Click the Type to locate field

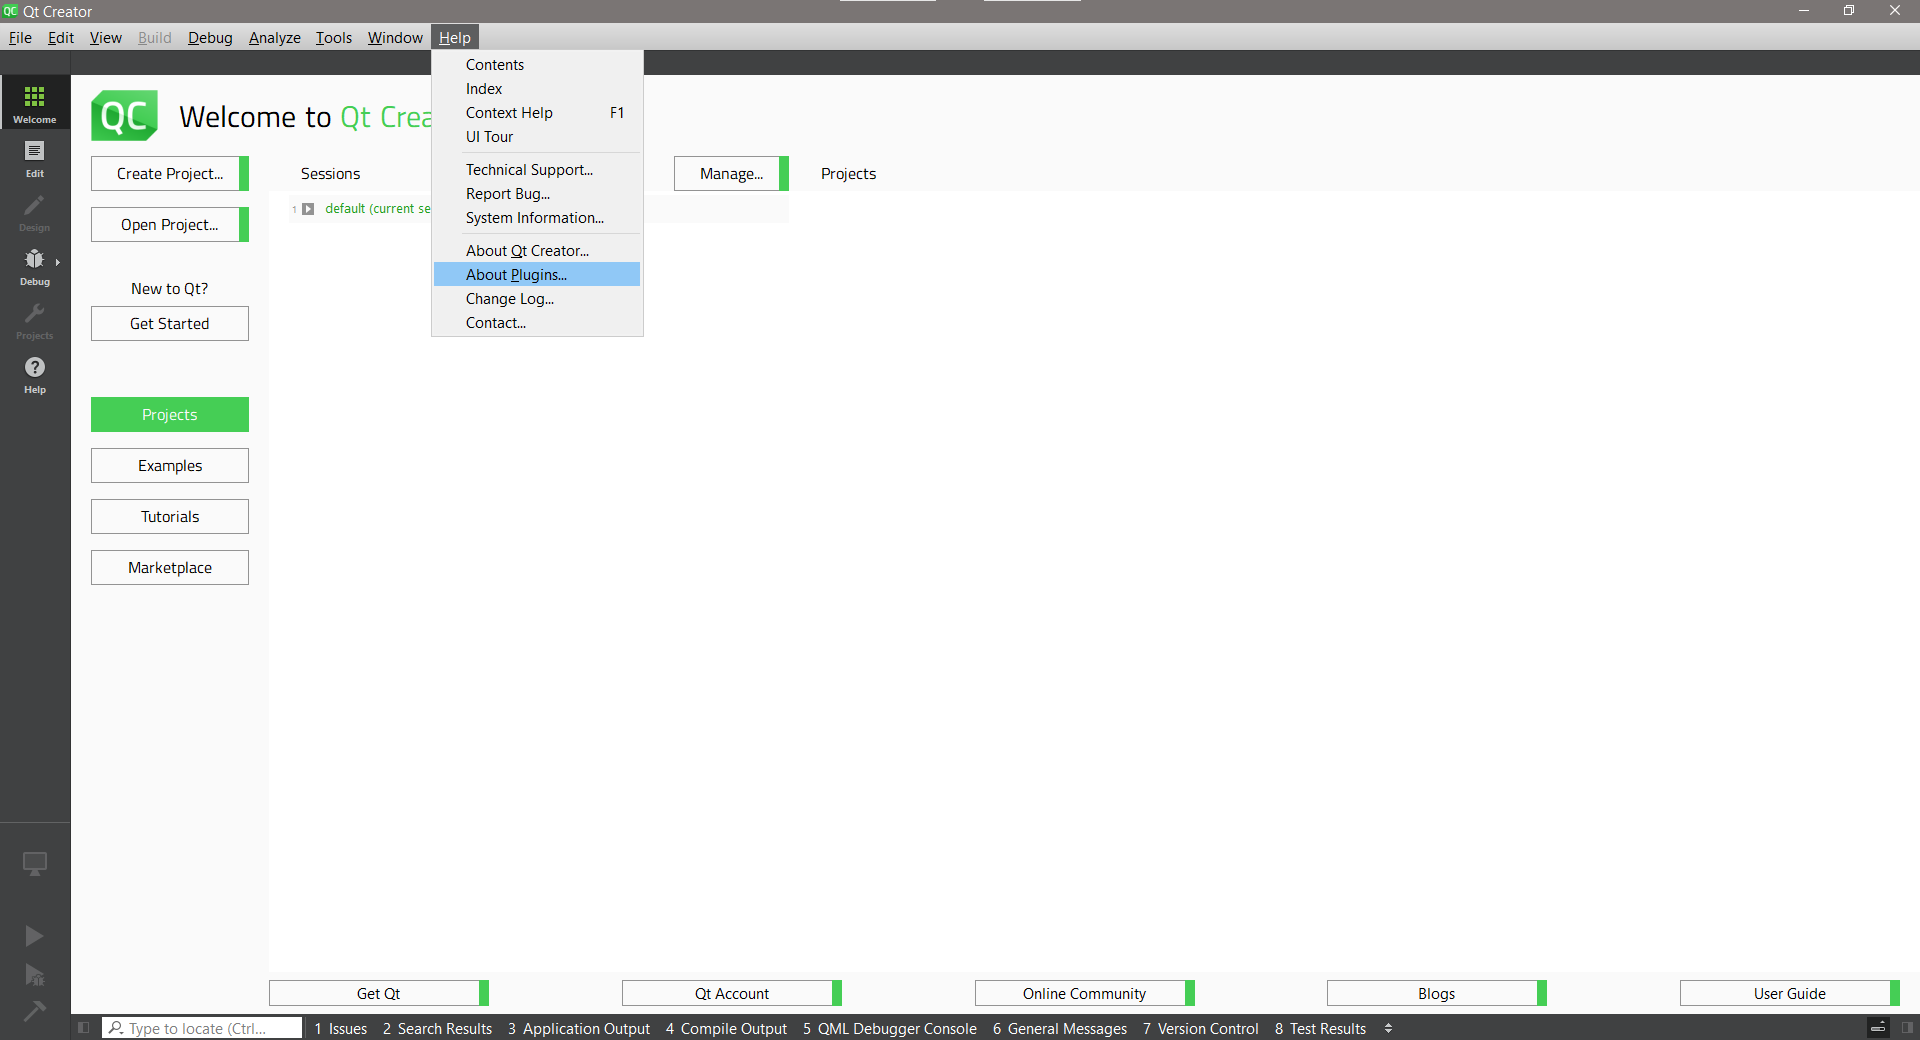click(202, 1028)
